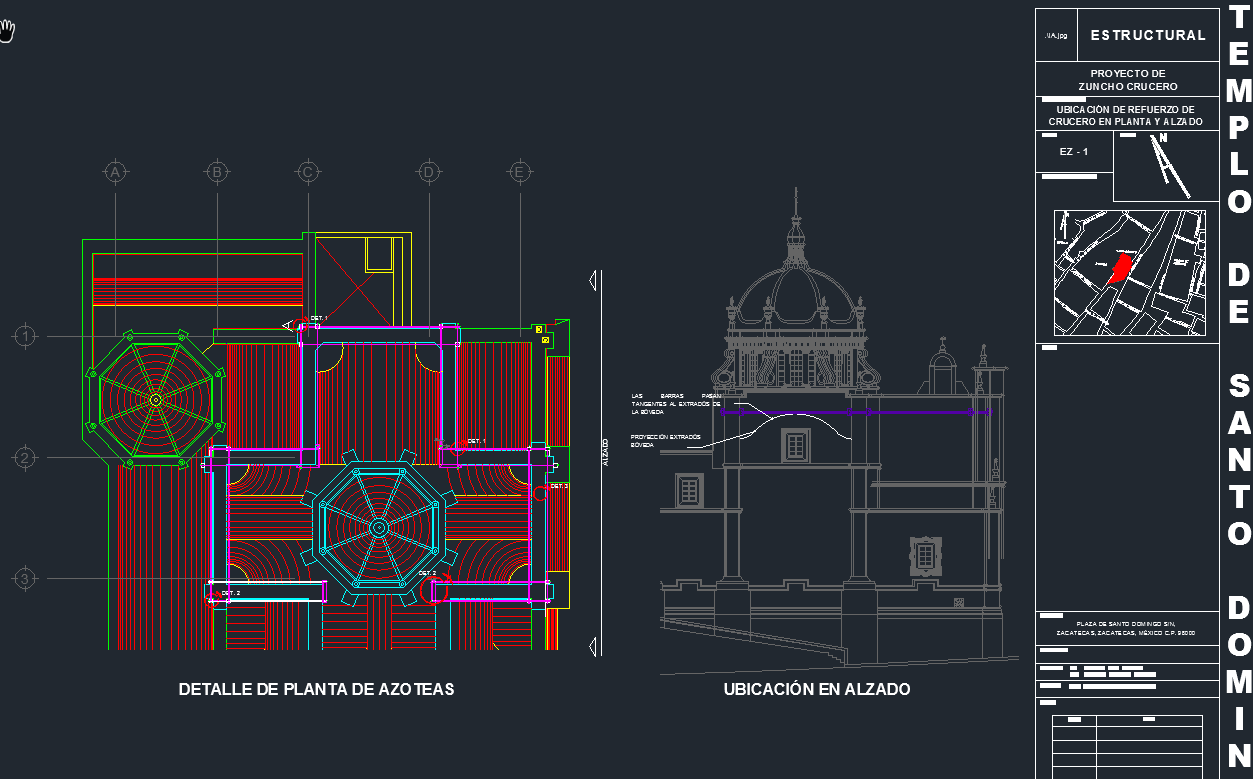Select the PROYECTO DE ZUNCHO CRUCERO text
The image size is (1253, 779).
[x=1127, y=80]
